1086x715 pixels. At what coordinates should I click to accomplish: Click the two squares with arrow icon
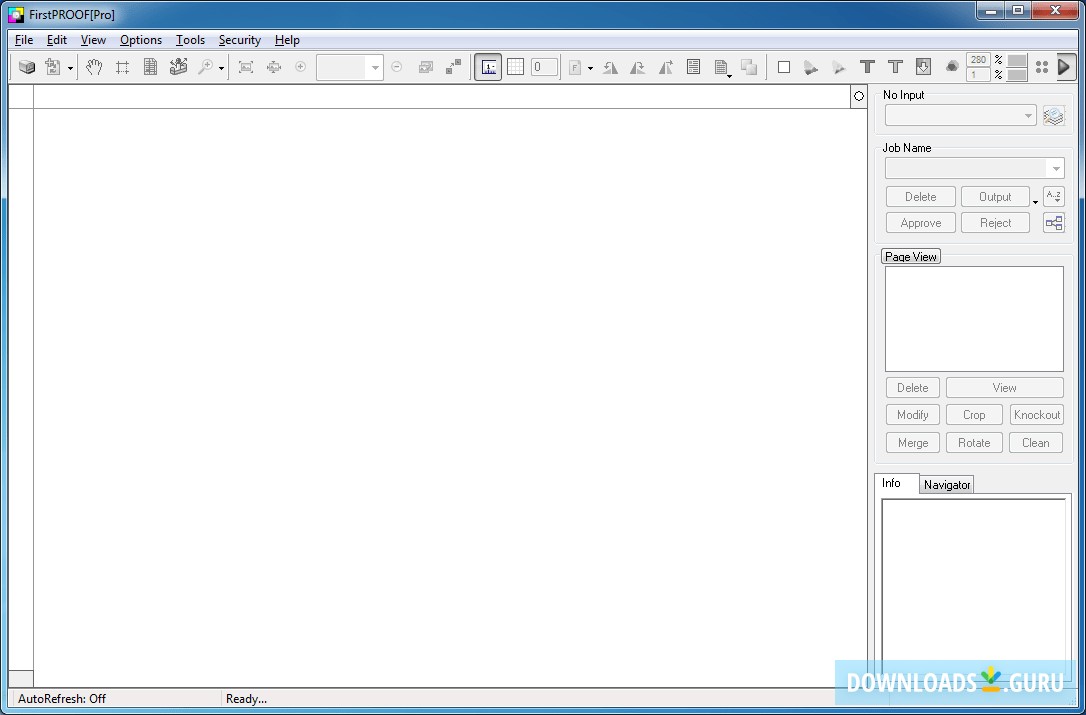pos(454,67)
